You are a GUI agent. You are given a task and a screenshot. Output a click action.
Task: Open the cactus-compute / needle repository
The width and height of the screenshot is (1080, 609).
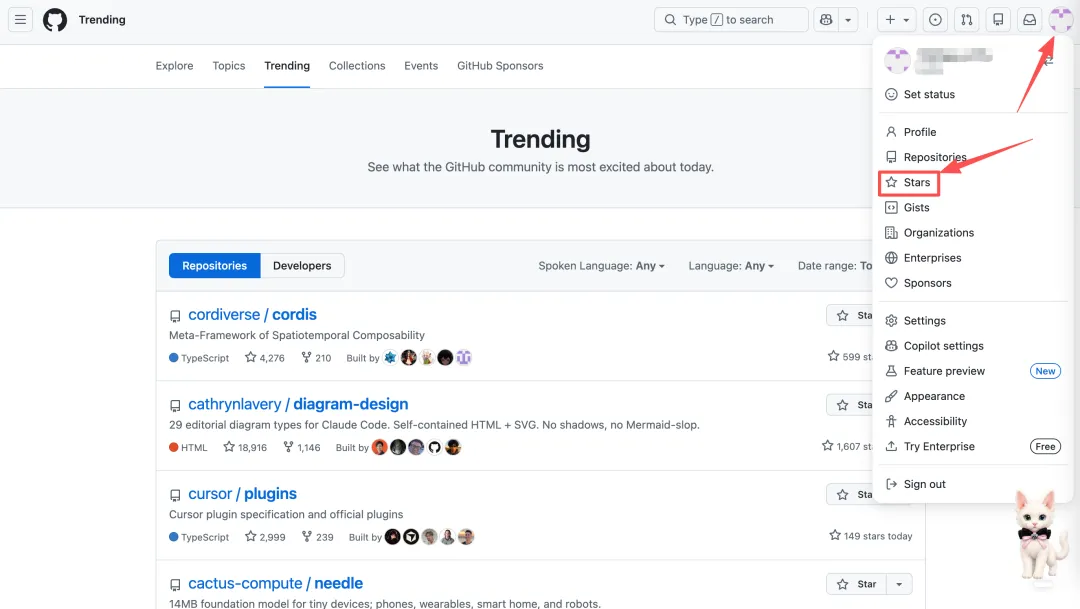tap(276, 583)
